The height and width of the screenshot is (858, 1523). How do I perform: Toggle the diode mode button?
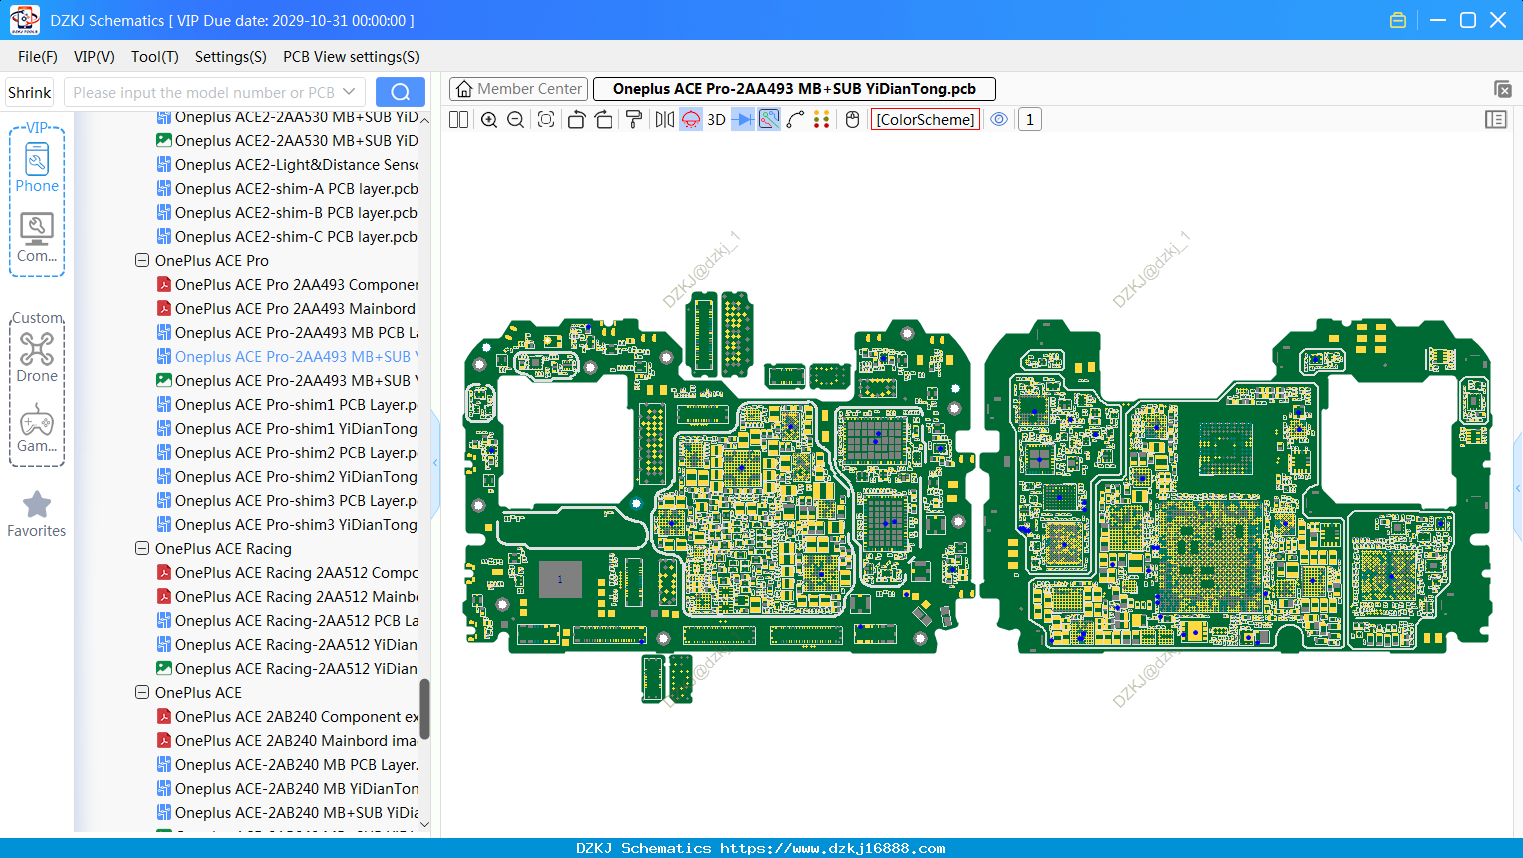(743, 120)
